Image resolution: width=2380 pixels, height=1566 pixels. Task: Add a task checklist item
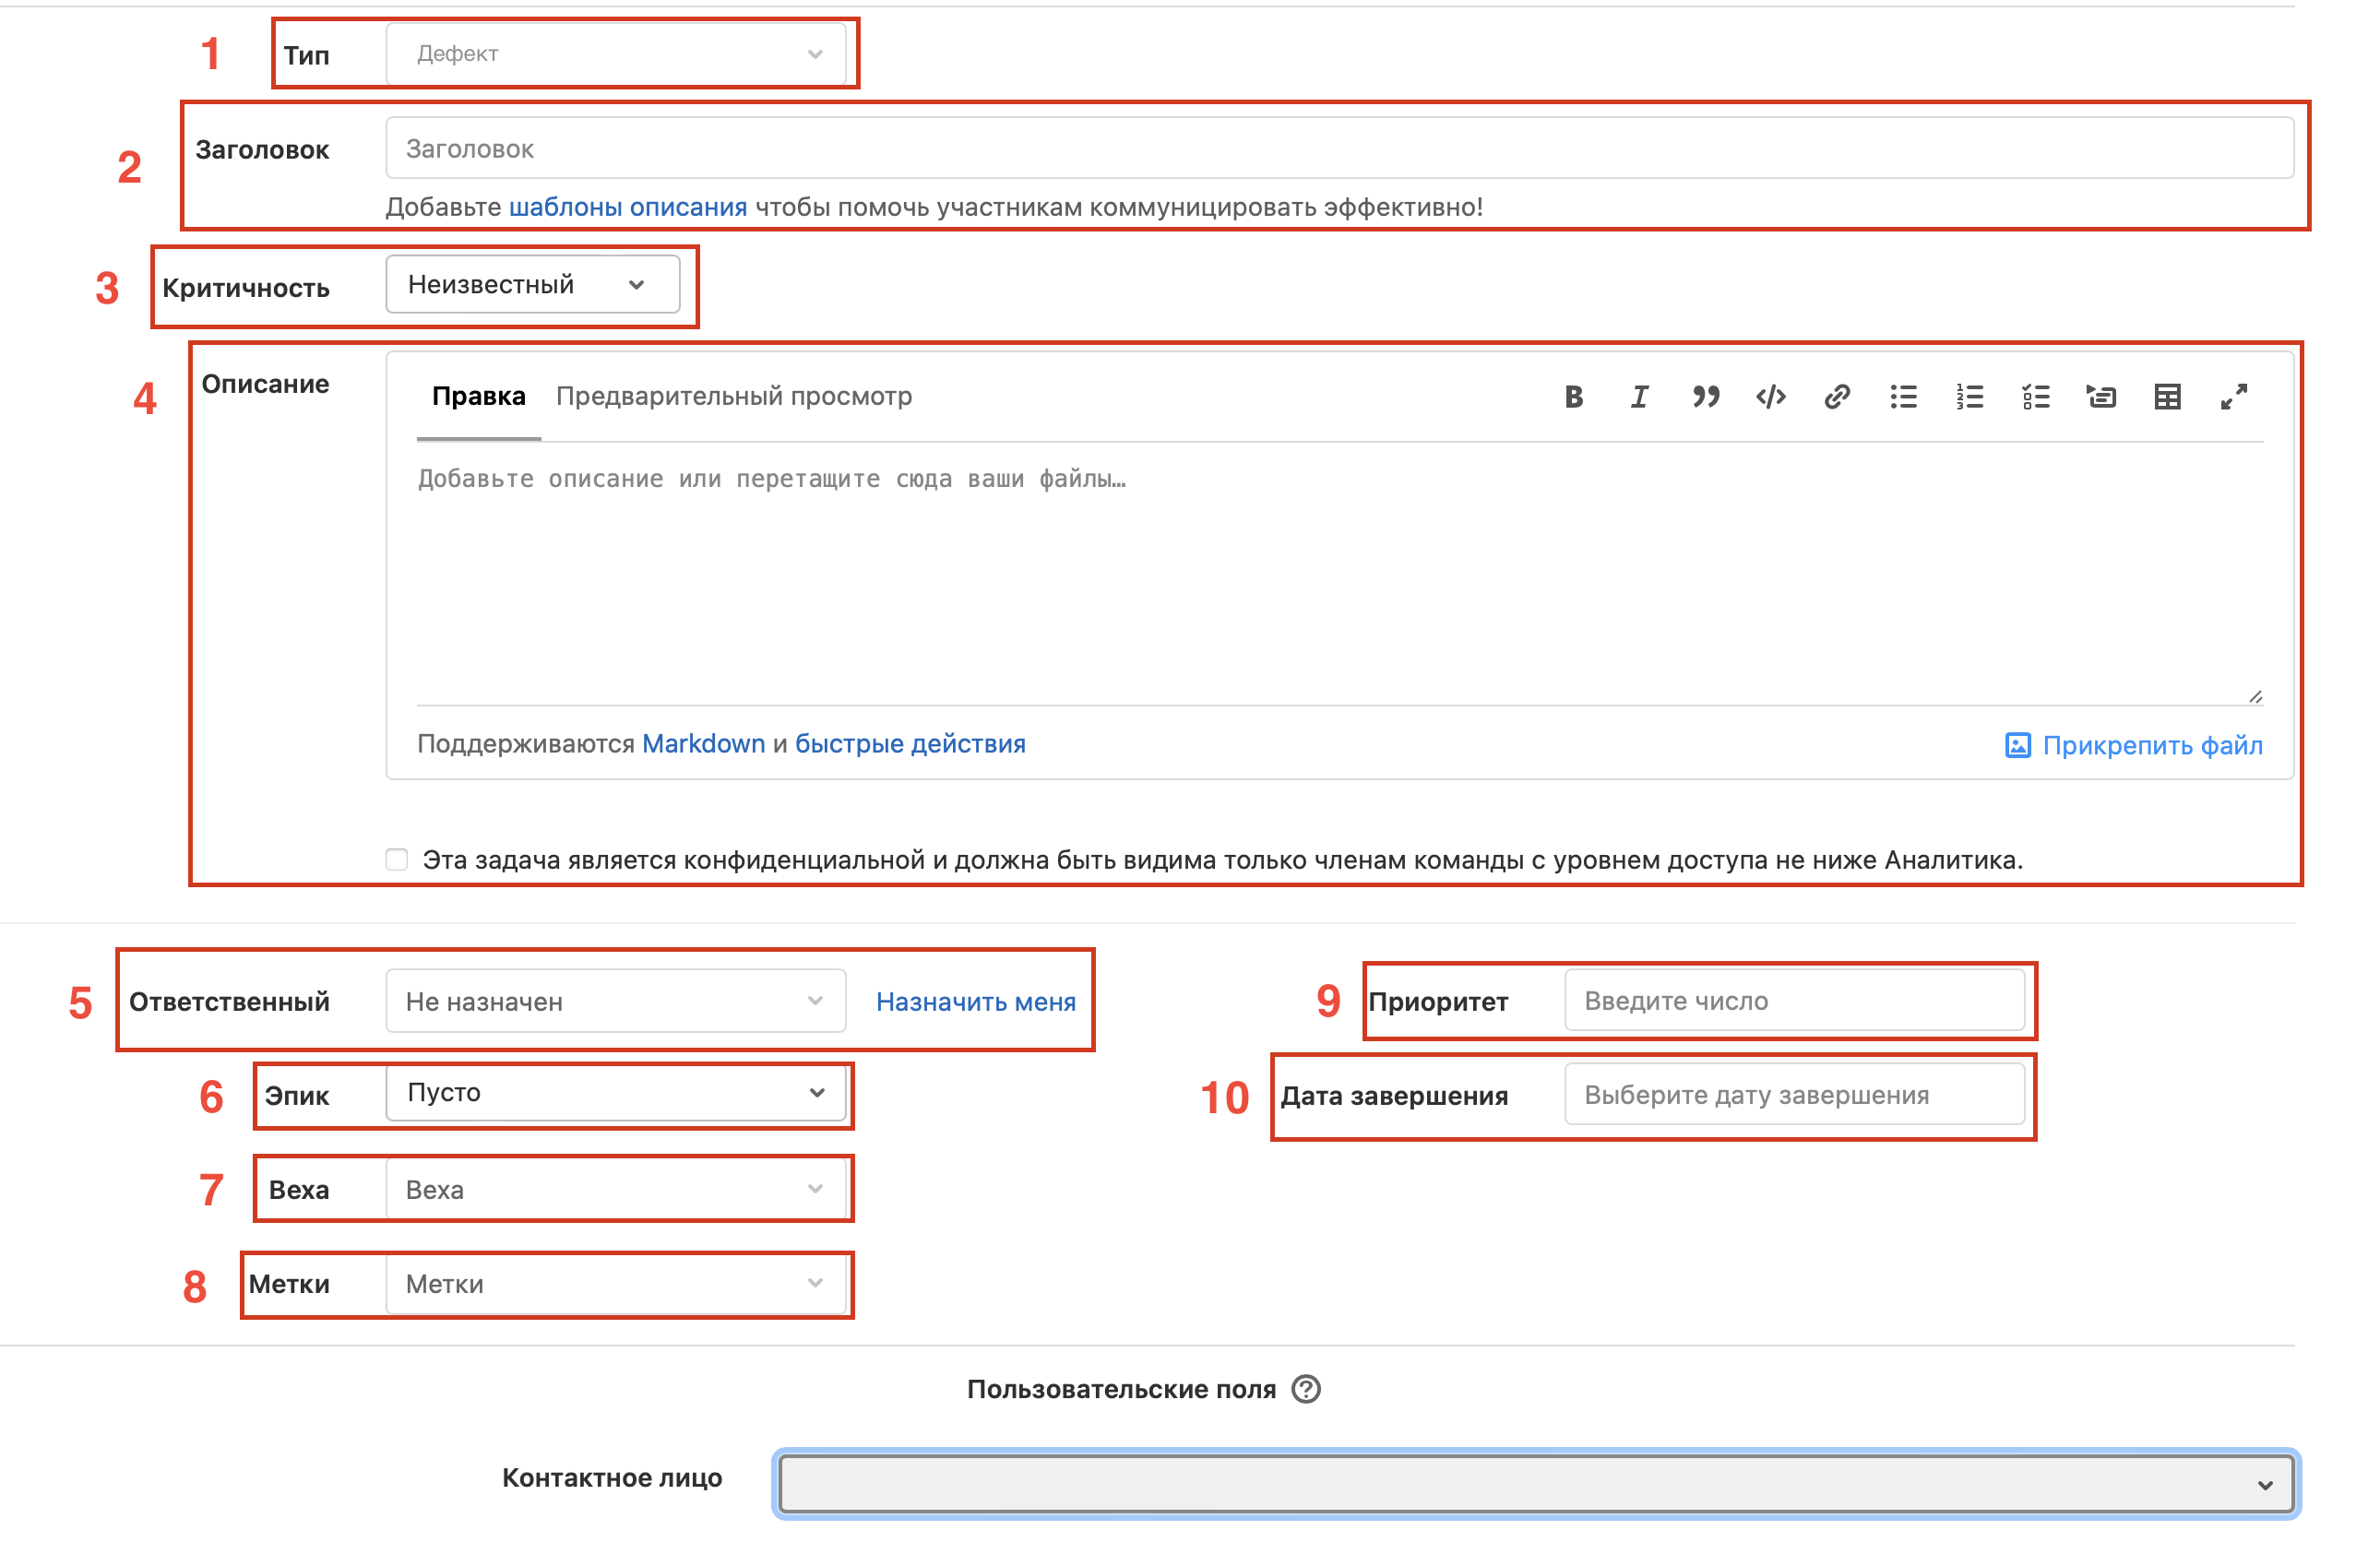2035,397
